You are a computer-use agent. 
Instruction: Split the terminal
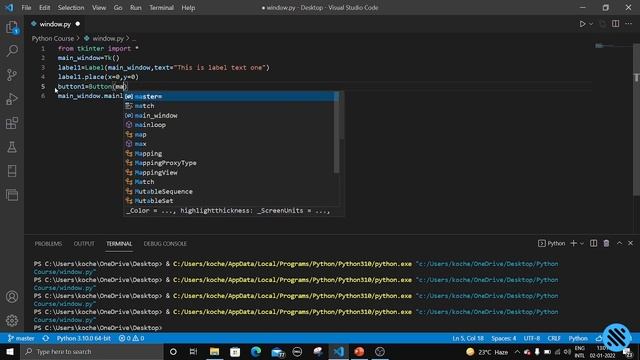point(593,243)
